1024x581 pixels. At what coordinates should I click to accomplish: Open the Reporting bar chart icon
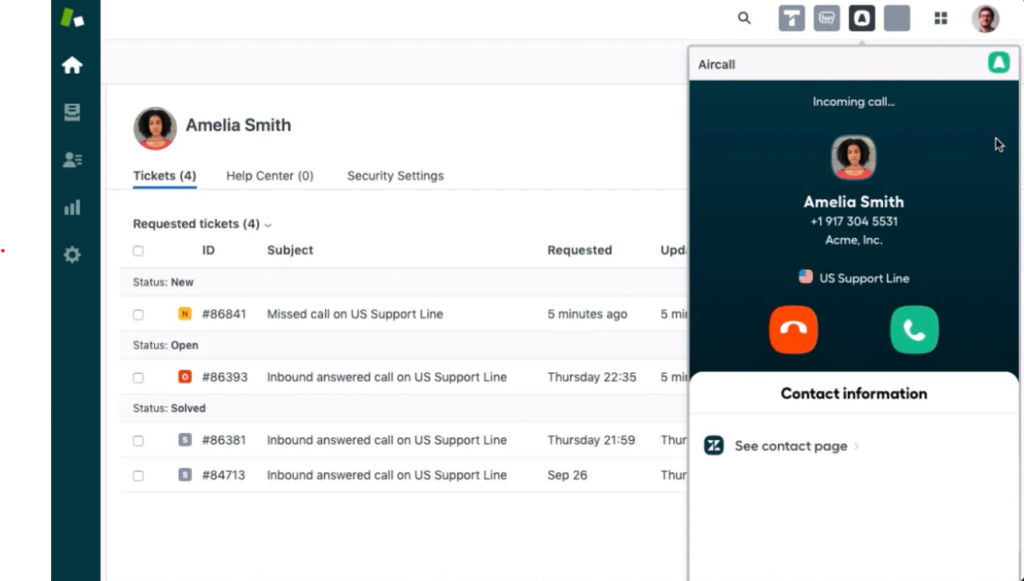(x=72, y=208)
